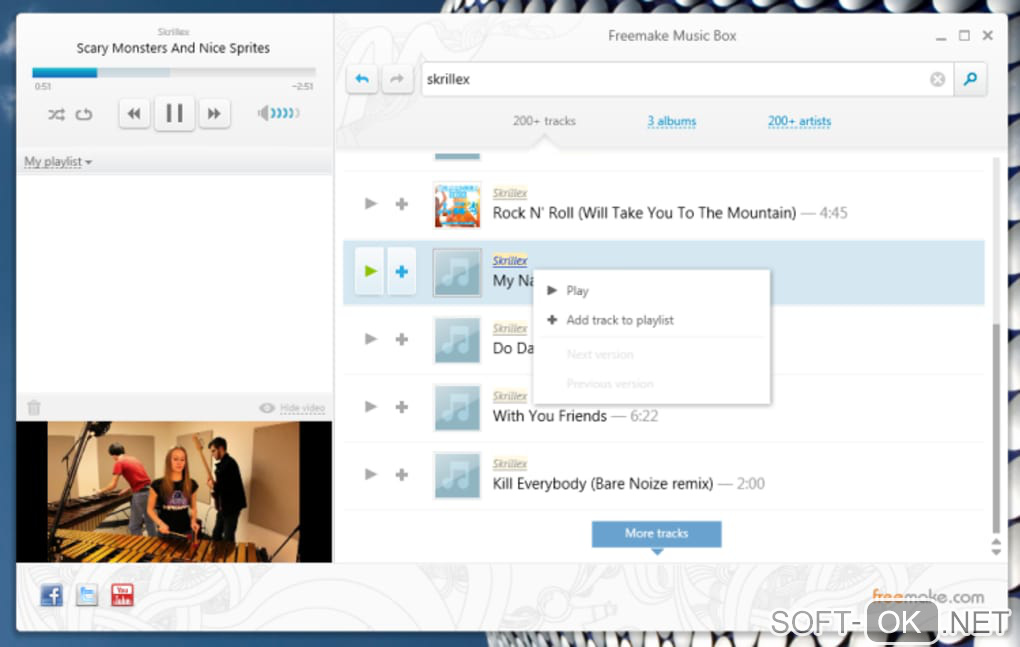Click scrollbar down arrow in track list
The height and width of the screenshot is (647, 1020).
[x=996, y=551]
